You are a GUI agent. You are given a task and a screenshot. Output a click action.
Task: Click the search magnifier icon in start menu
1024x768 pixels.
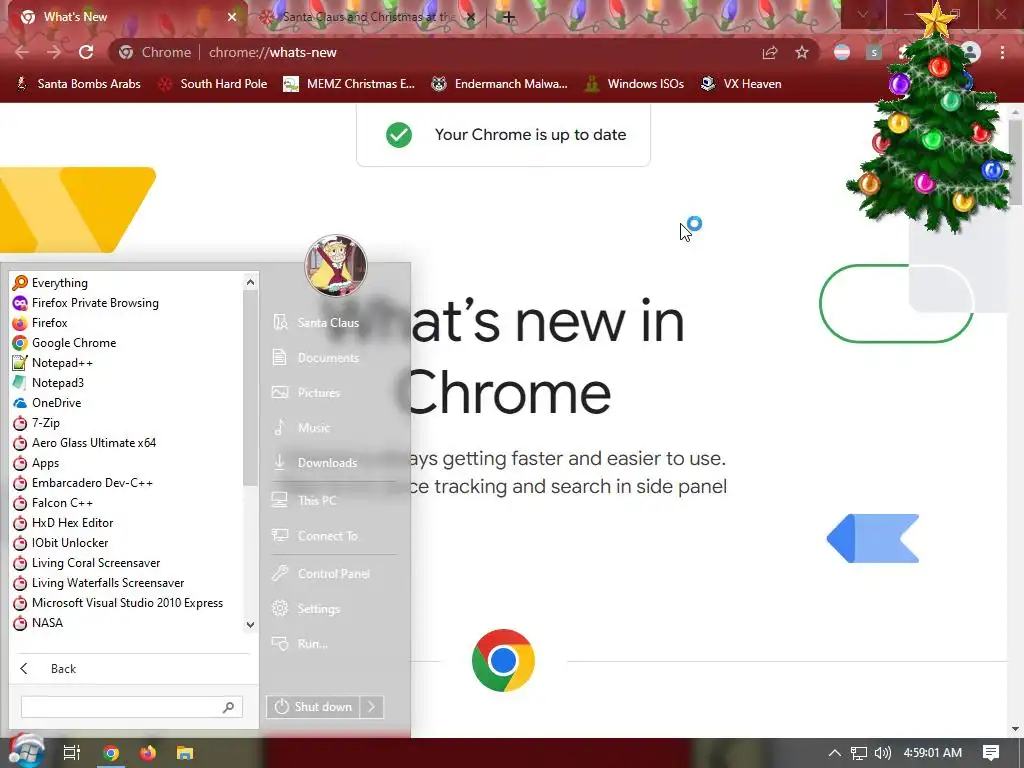pos(229,707)
